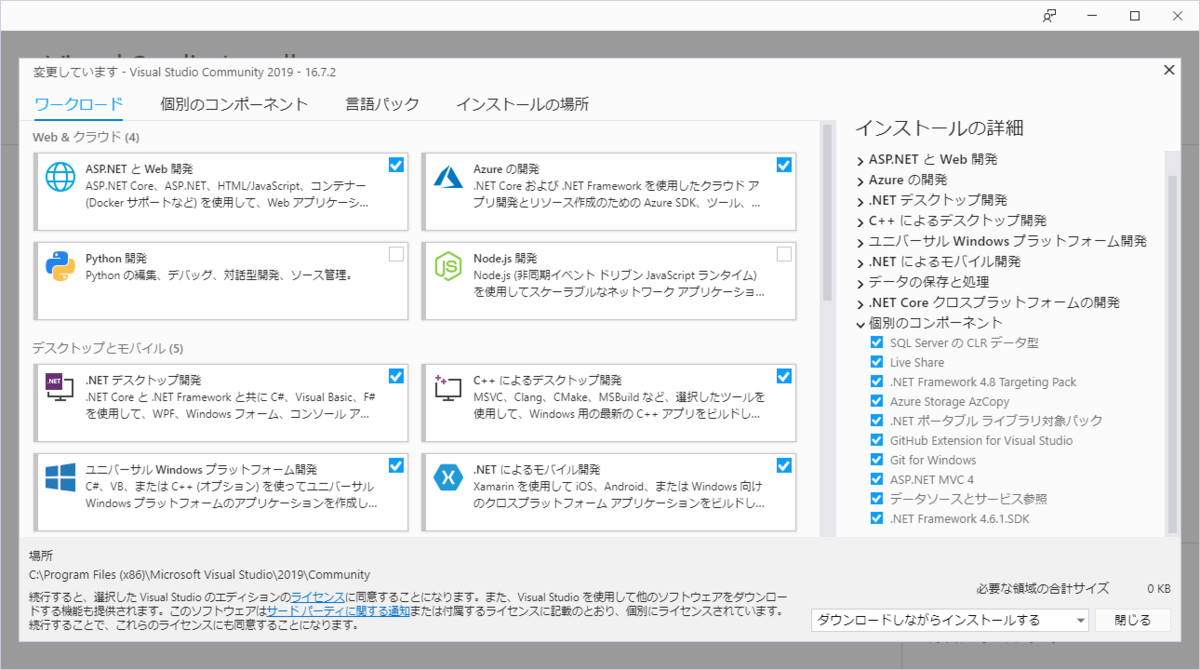Uncheck データソースとサービス参照 component
The image size is (1200, 670).
tap(877, 499)
